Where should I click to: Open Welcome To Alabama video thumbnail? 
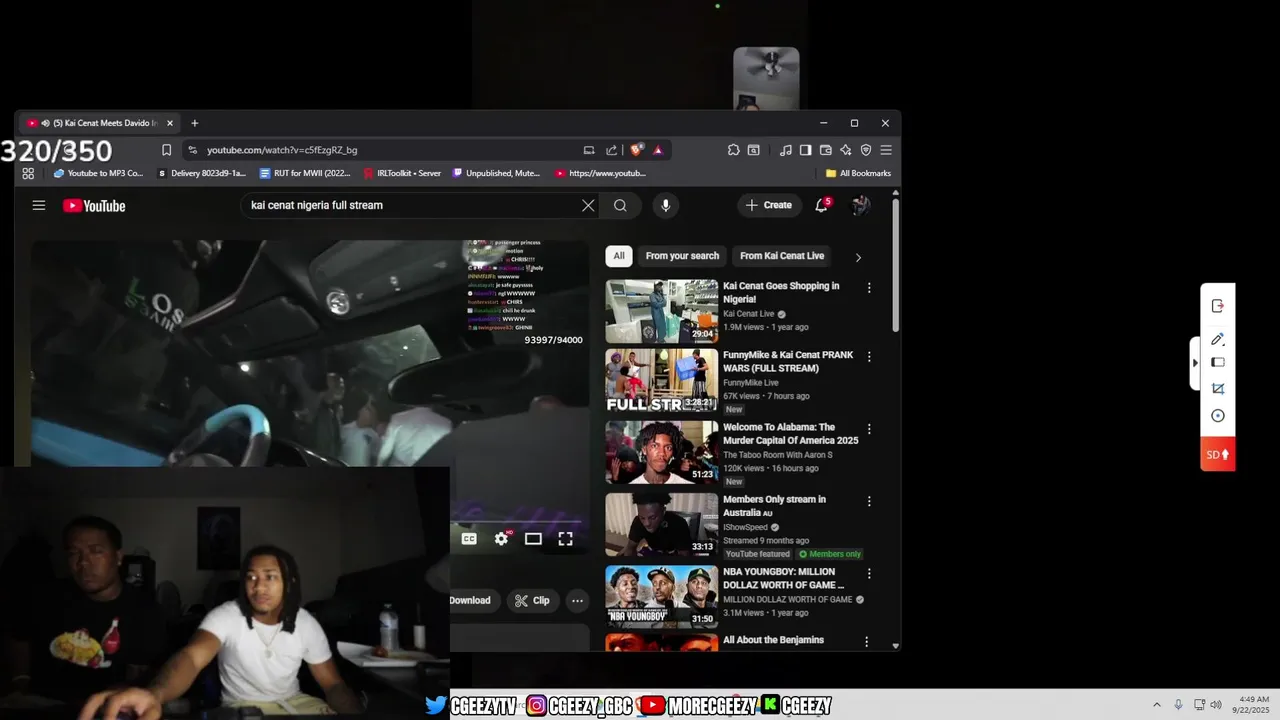click(x=661, y=452)
